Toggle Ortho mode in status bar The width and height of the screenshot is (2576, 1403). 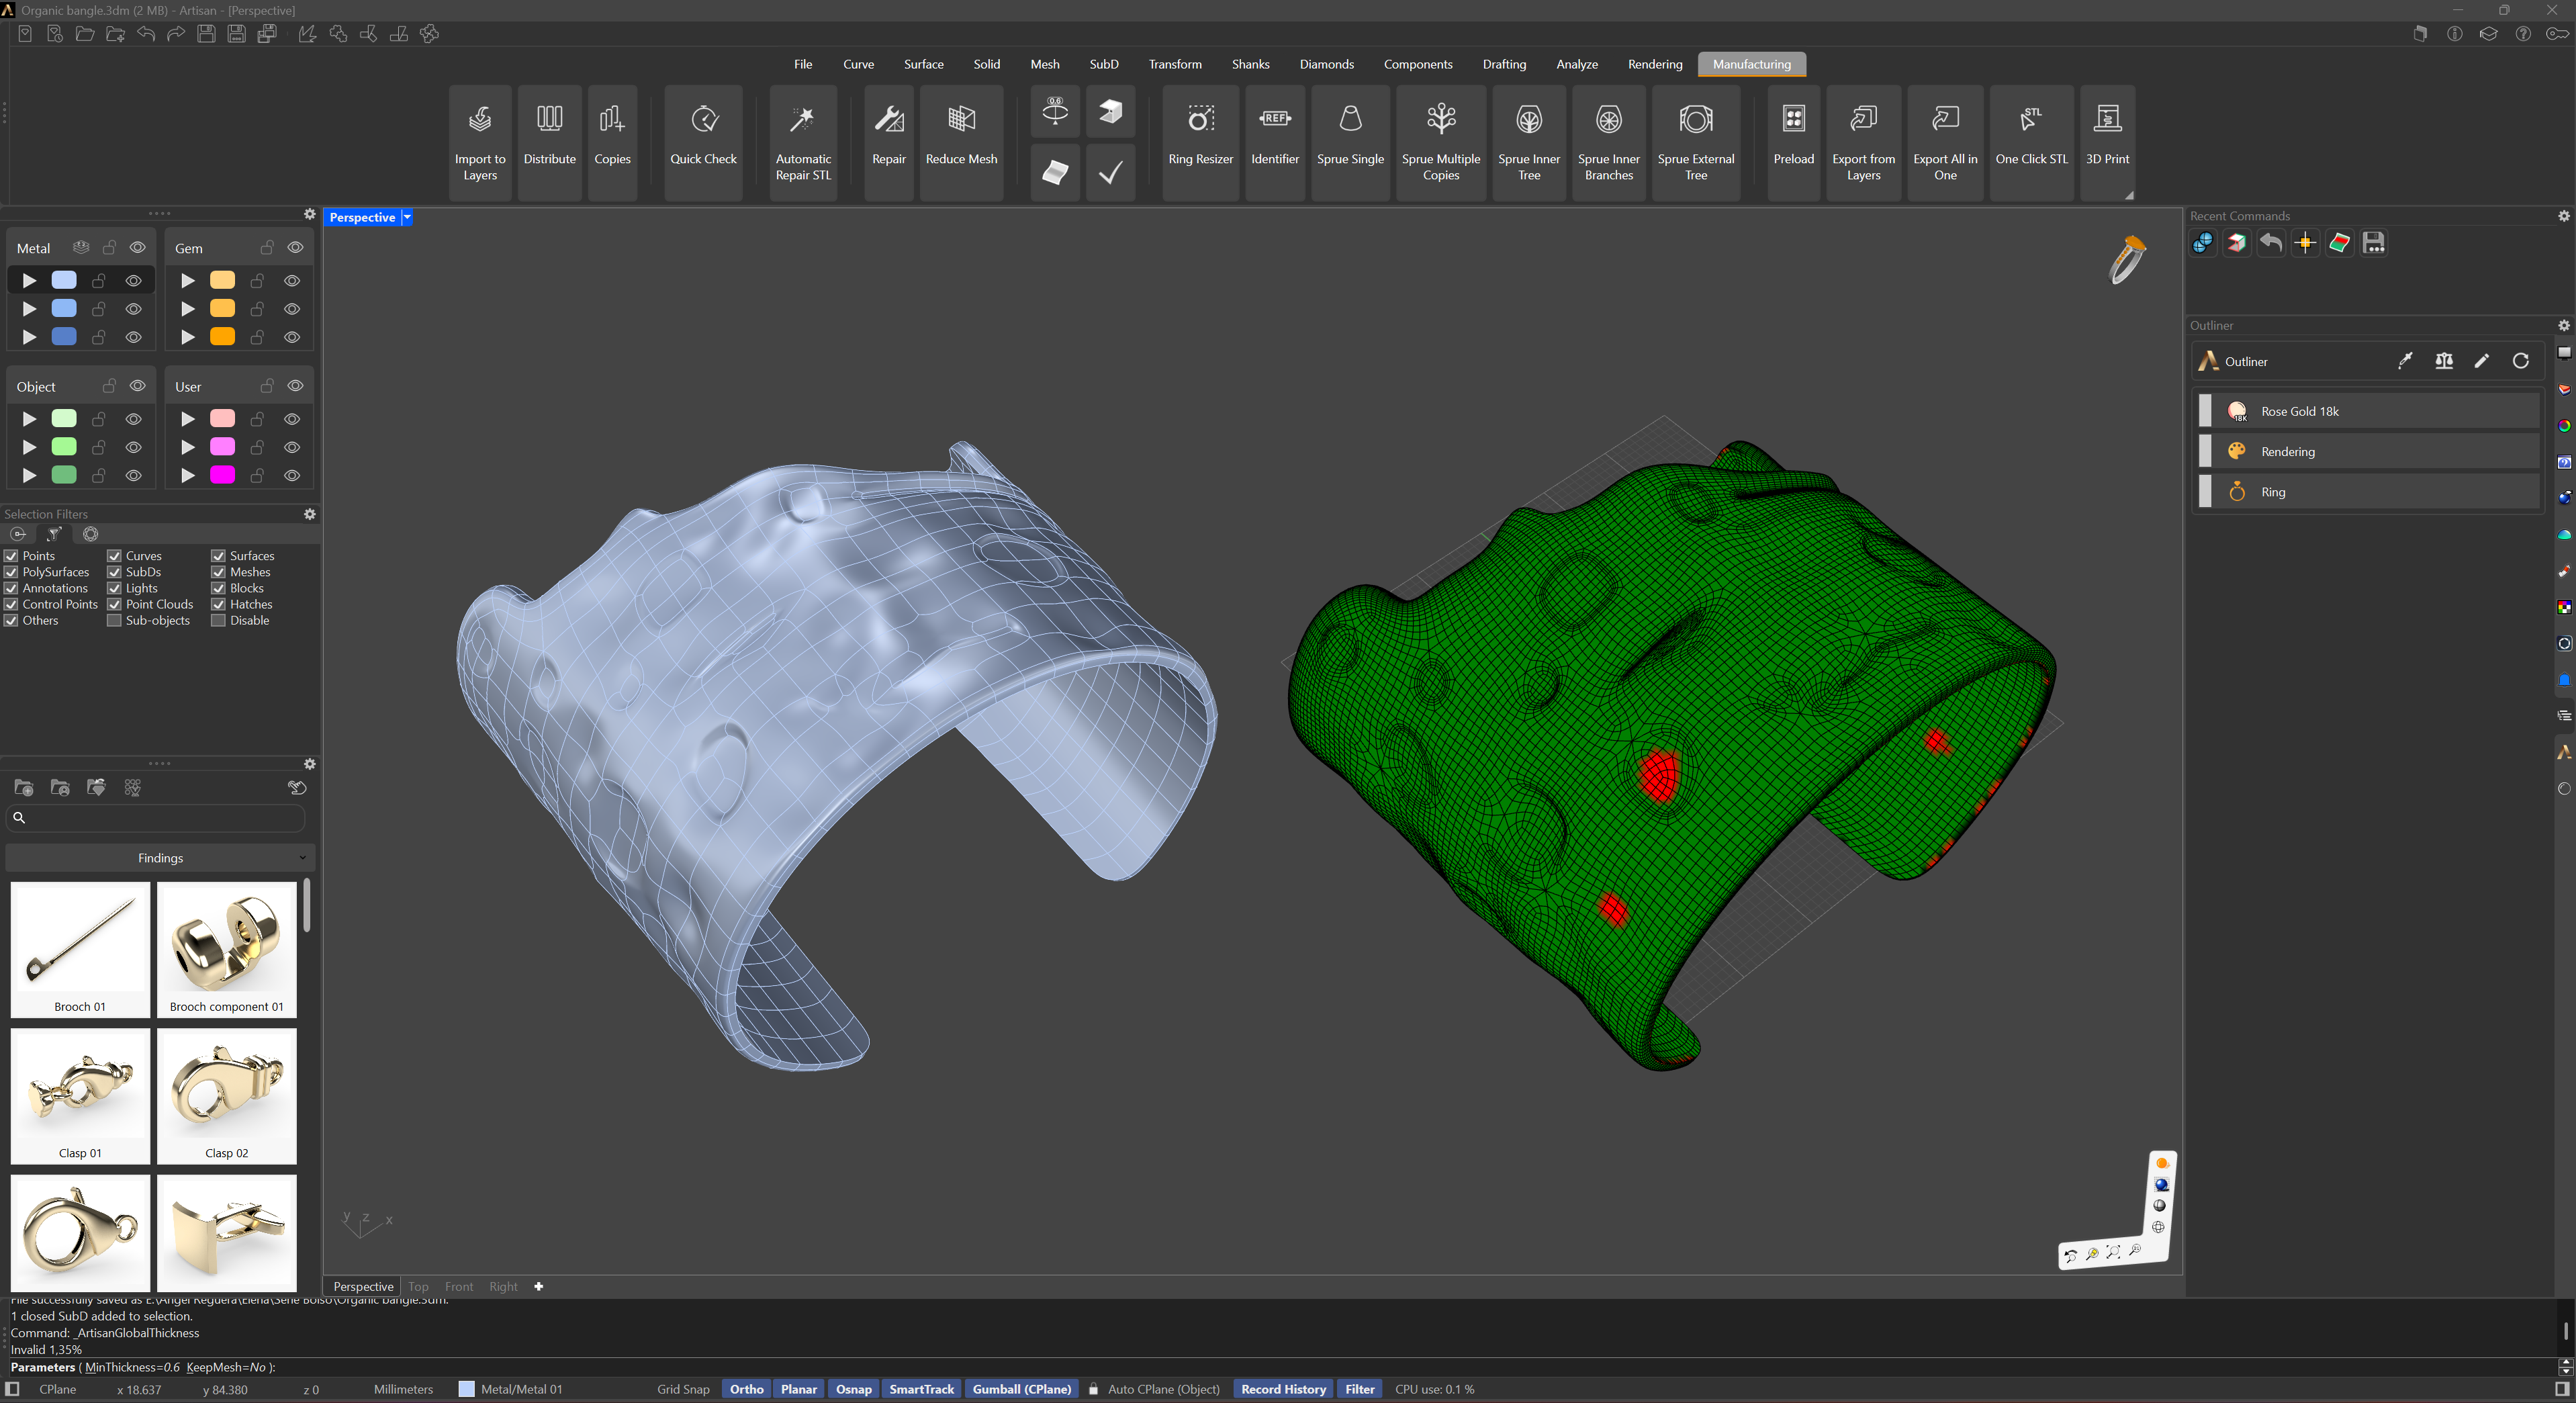(x=746, y=1389)
